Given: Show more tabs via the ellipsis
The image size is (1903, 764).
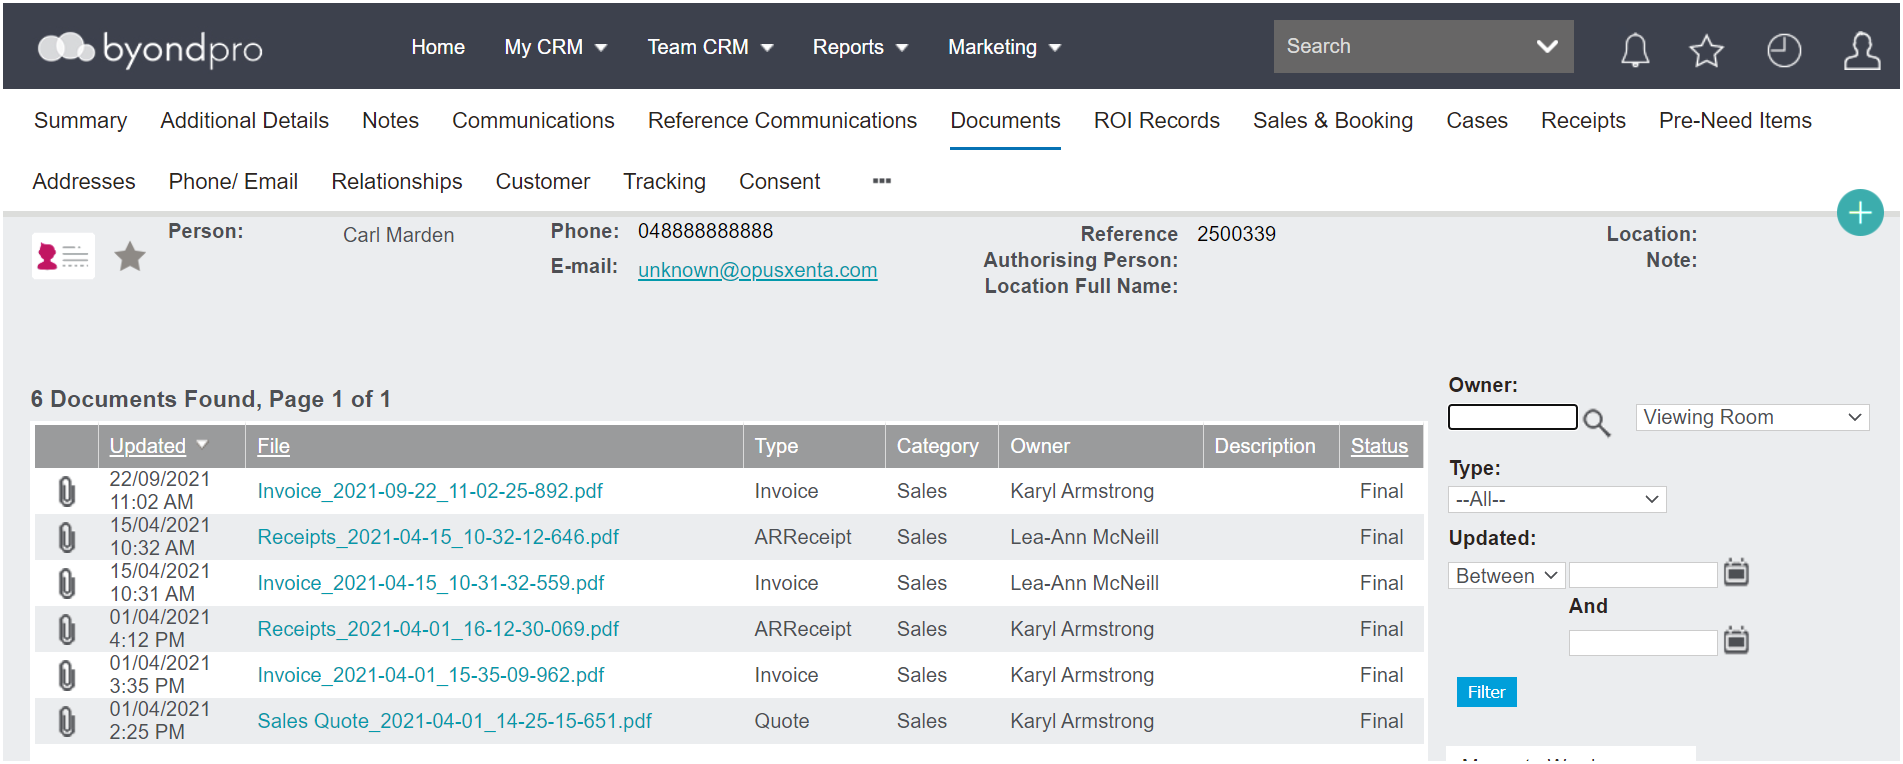Looking at the screenshot, I should [881, 181].
